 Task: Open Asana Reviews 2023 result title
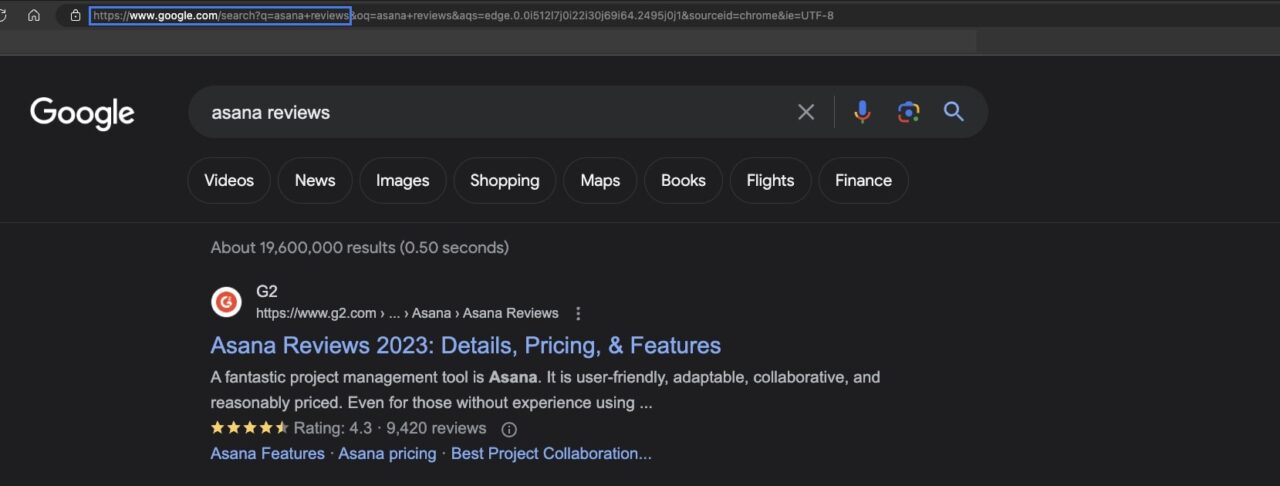[466, 346]
